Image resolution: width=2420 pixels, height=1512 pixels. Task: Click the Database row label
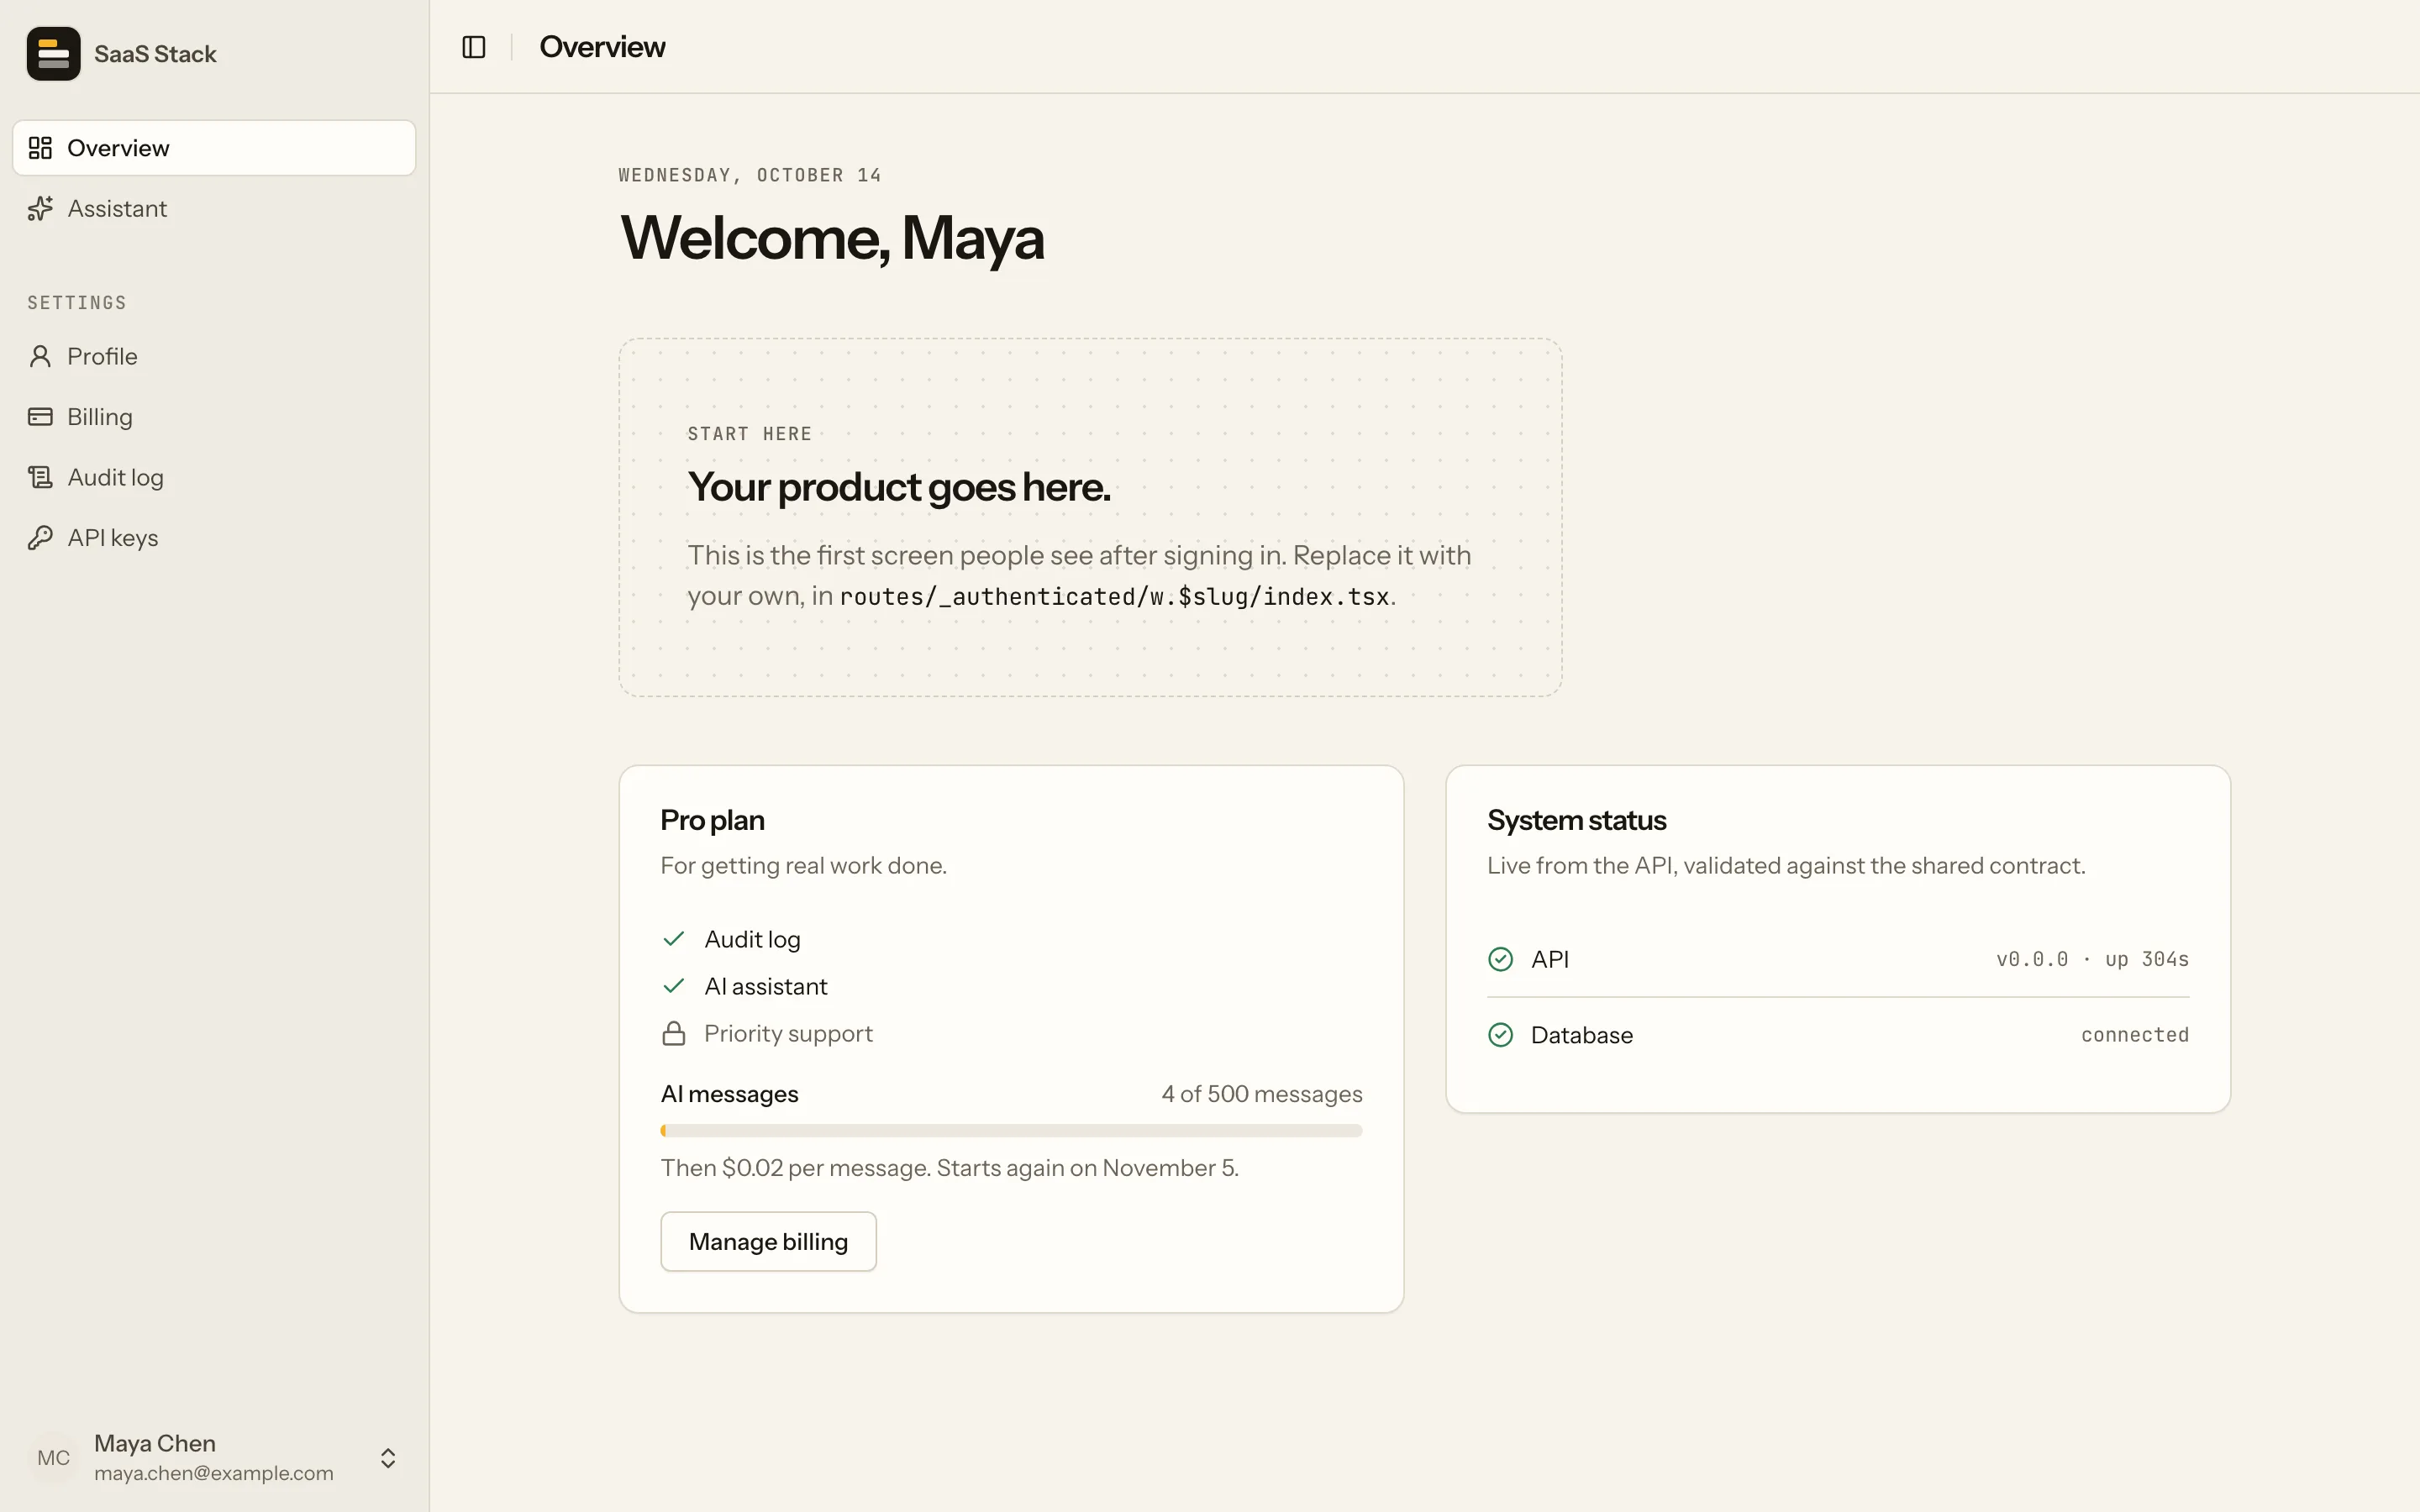pos(1582,1035)
